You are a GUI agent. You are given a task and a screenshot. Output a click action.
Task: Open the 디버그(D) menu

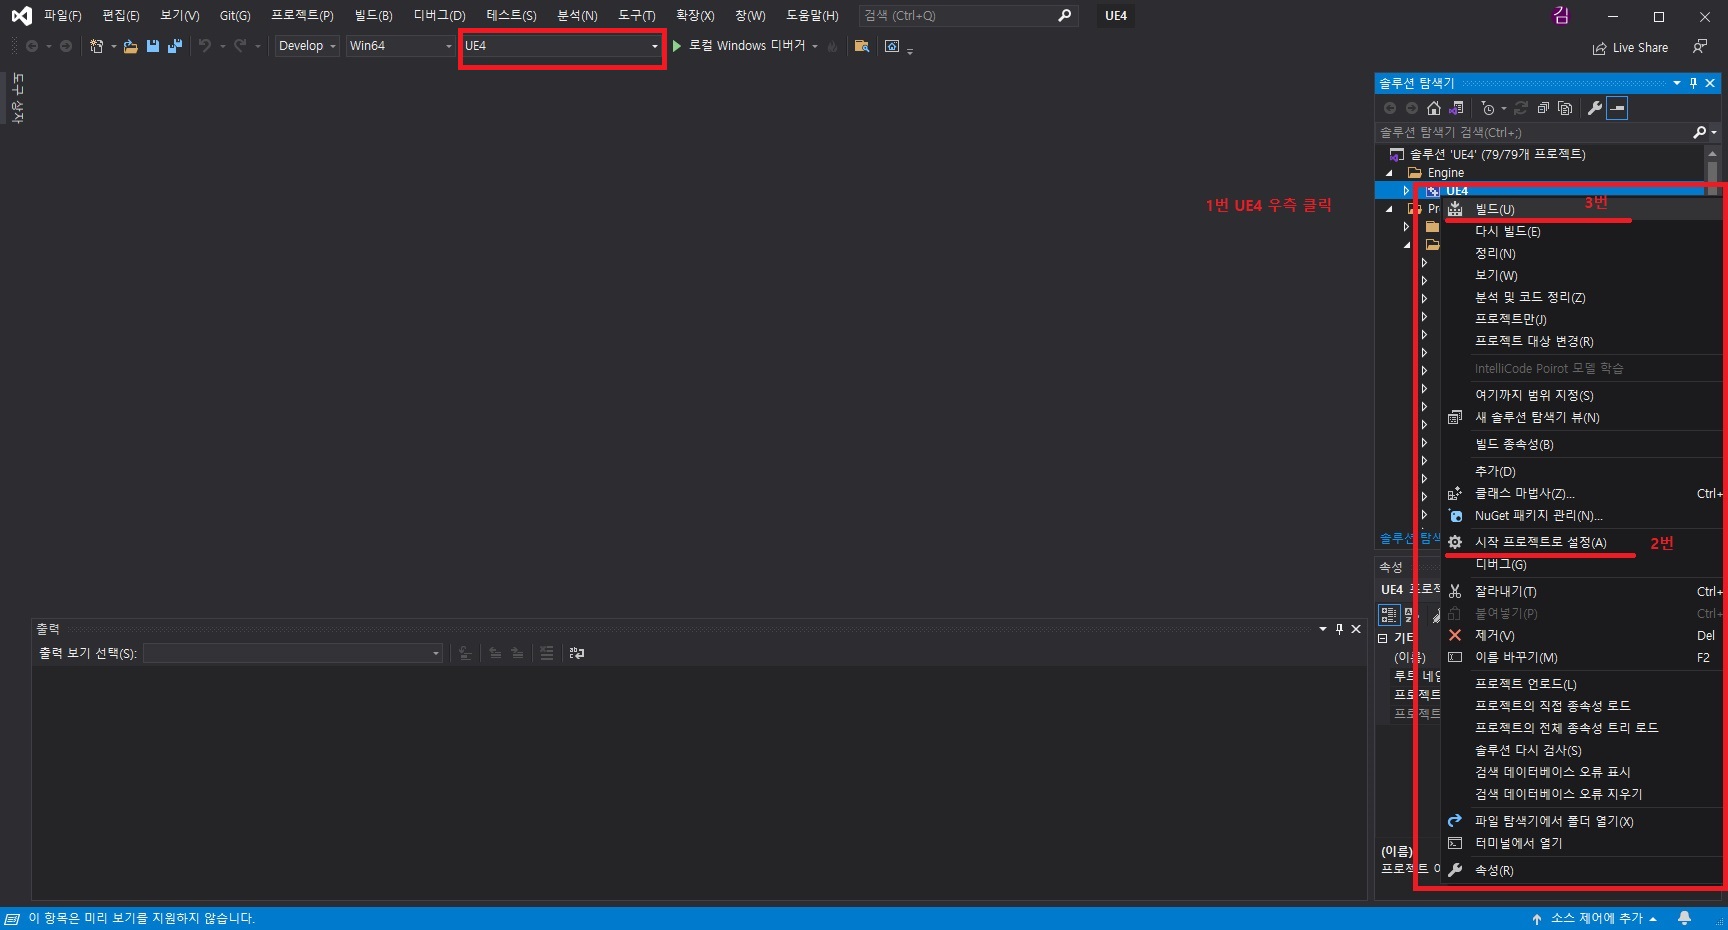click(440, 16)
